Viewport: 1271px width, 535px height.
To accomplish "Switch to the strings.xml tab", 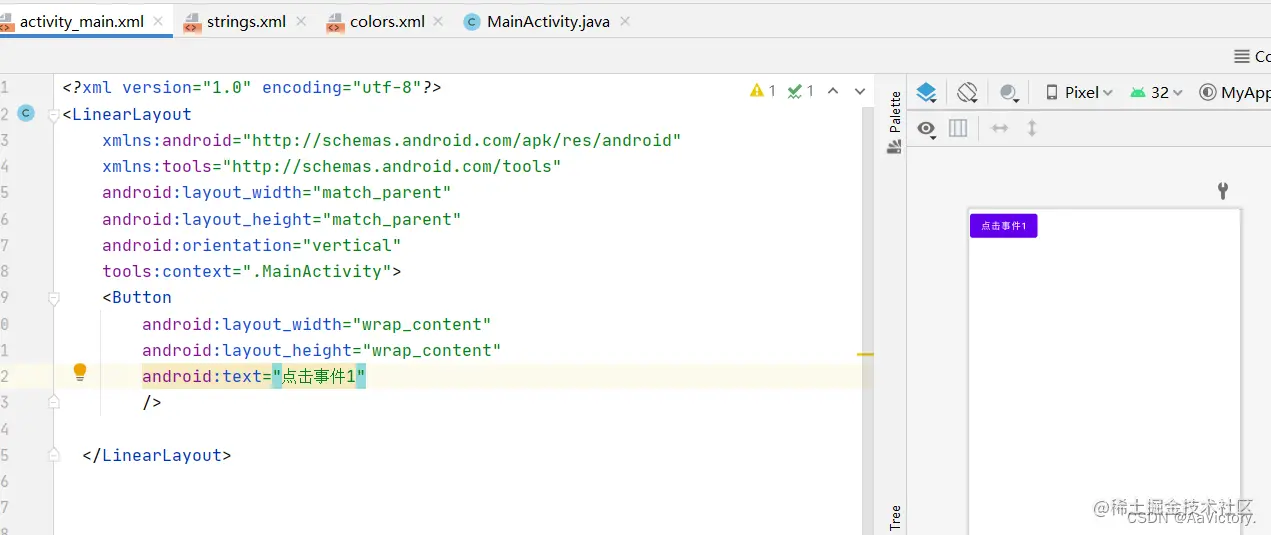I will coord(246,21).
